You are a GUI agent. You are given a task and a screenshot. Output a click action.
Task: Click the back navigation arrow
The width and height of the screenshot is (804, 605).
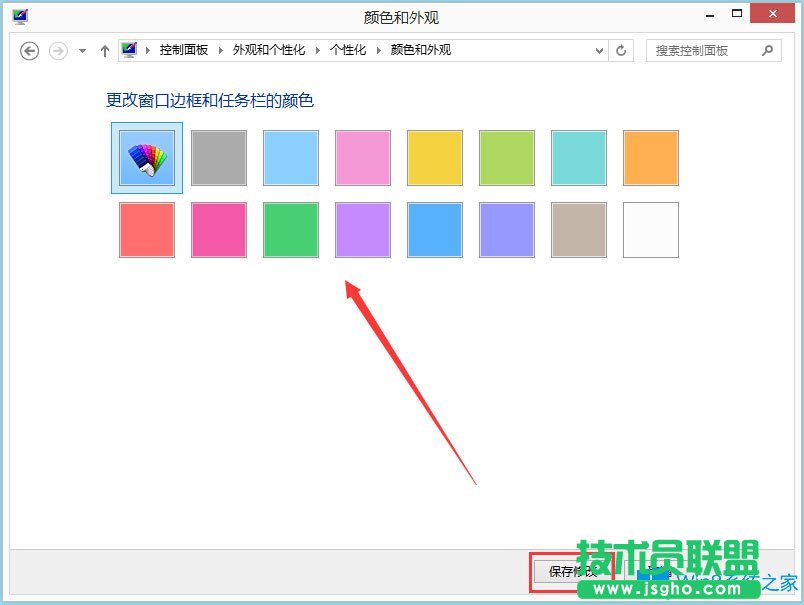(x=29, y=50)
